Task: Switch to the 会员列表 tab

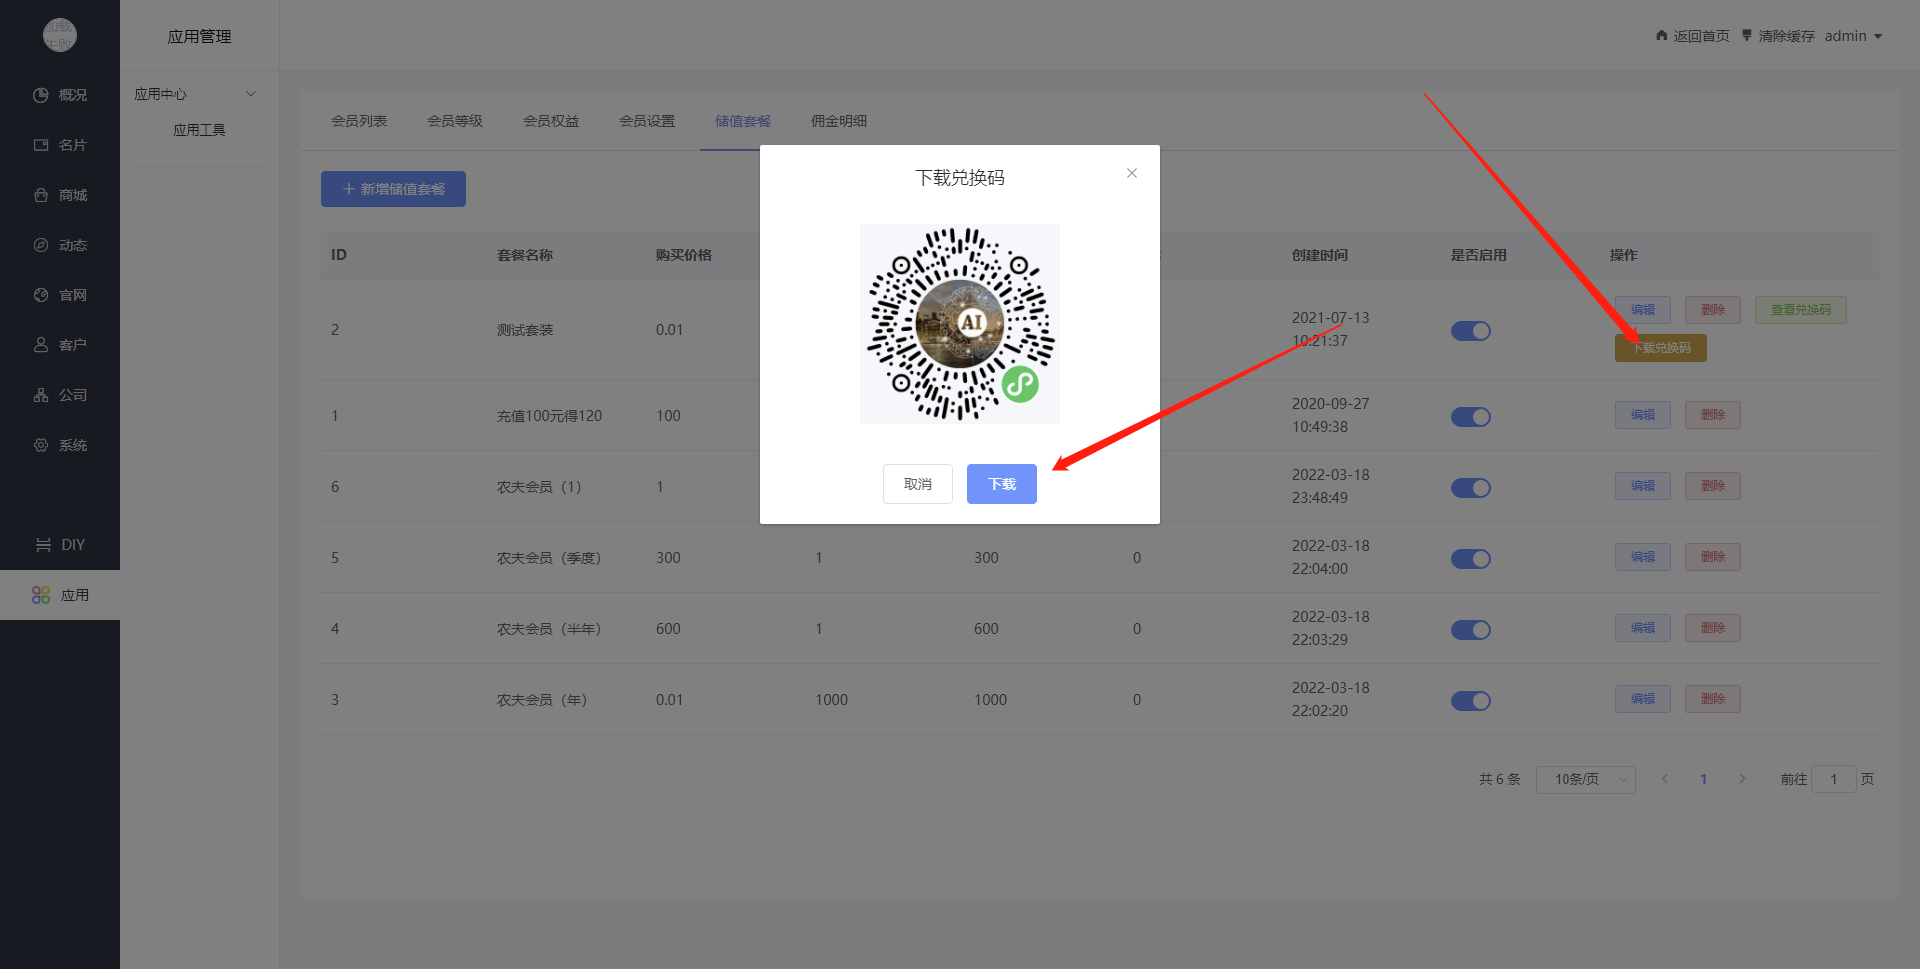Action: (359, 121)
